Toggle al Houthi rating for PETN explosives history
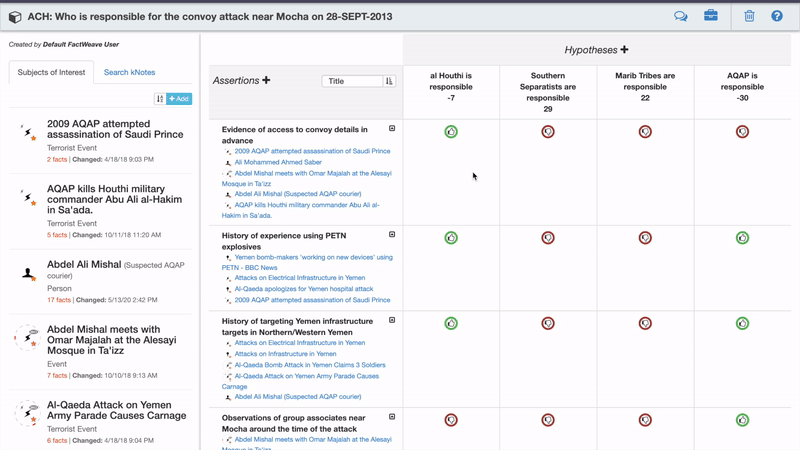800x450 pixels. (x=451, y=238)
